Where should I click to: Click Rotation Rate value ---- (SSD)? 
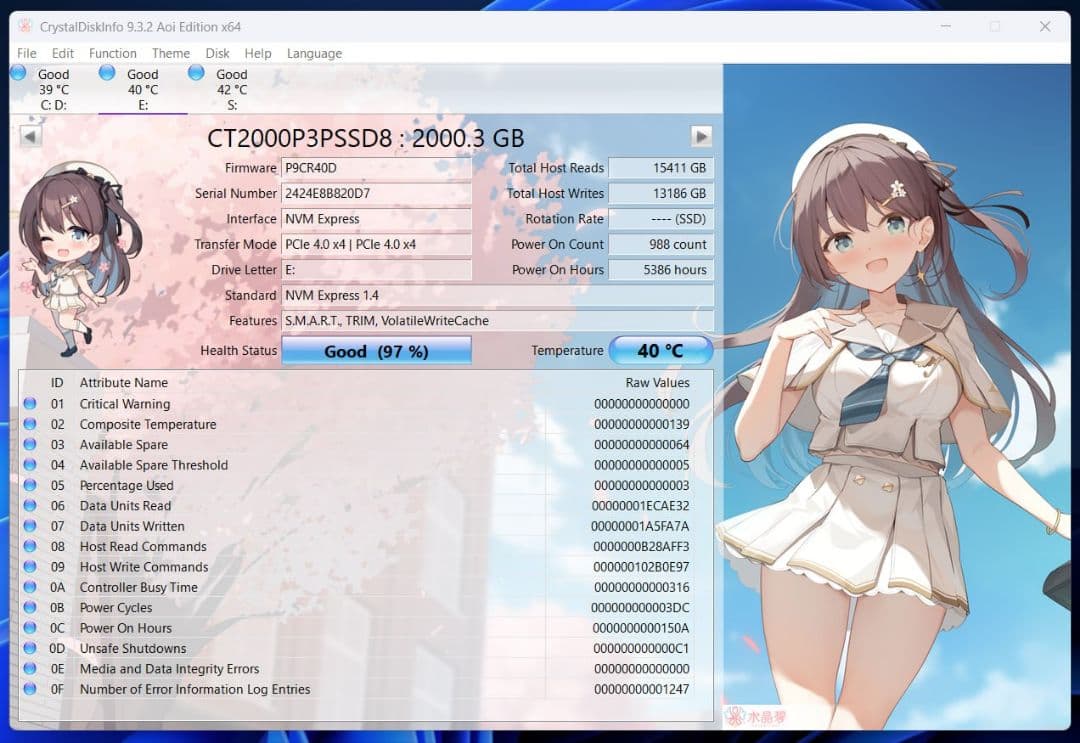(x=661, y=219)
